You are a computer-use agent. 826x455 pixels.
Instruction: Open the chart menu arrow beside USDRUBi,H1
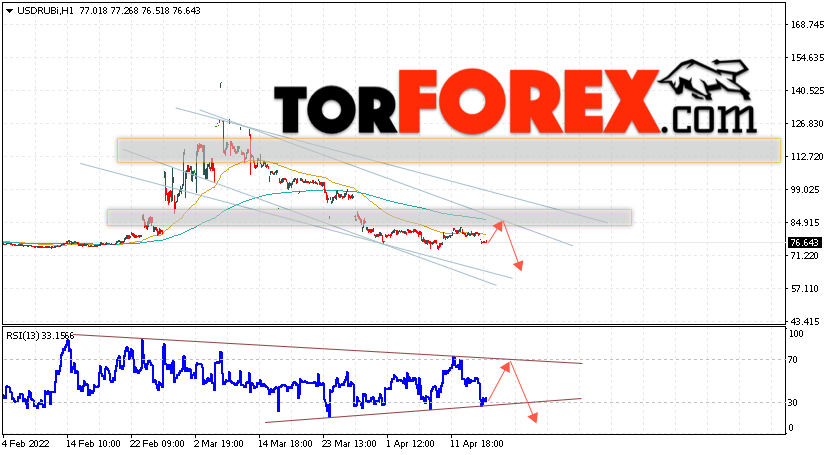pyautogui.click(x=9, y=11)
